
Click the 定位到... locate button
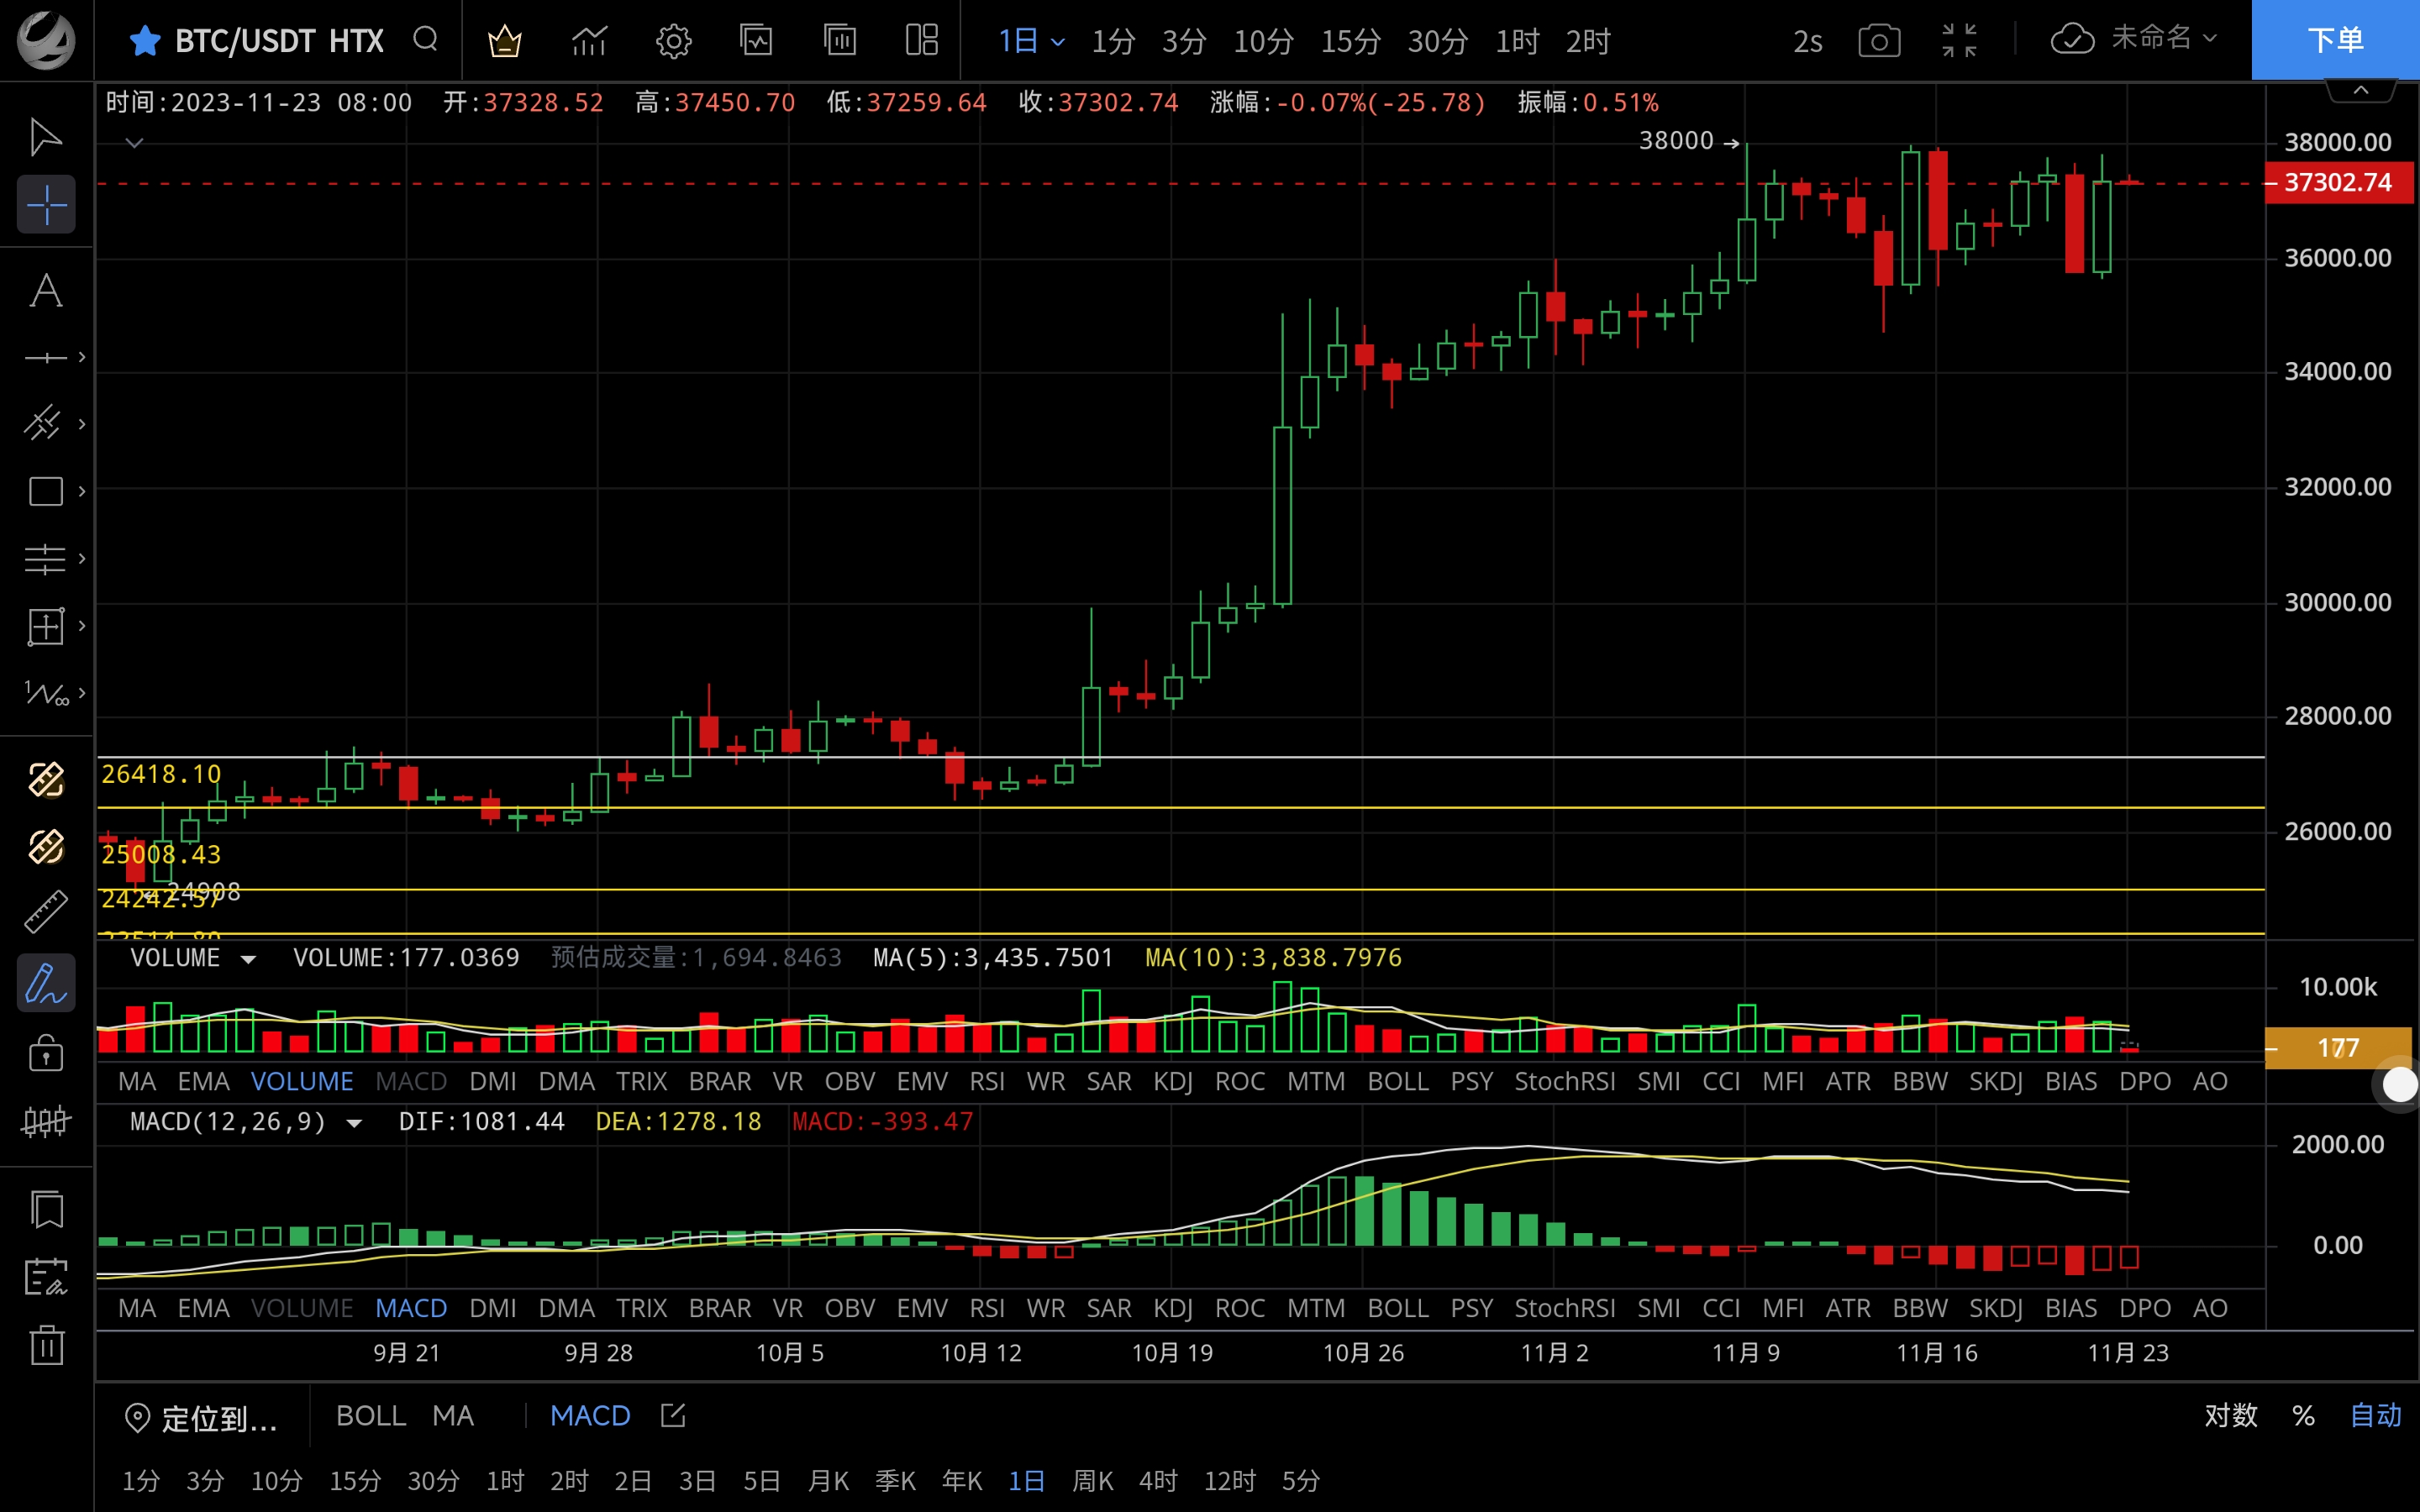(x=203, y=1418)
